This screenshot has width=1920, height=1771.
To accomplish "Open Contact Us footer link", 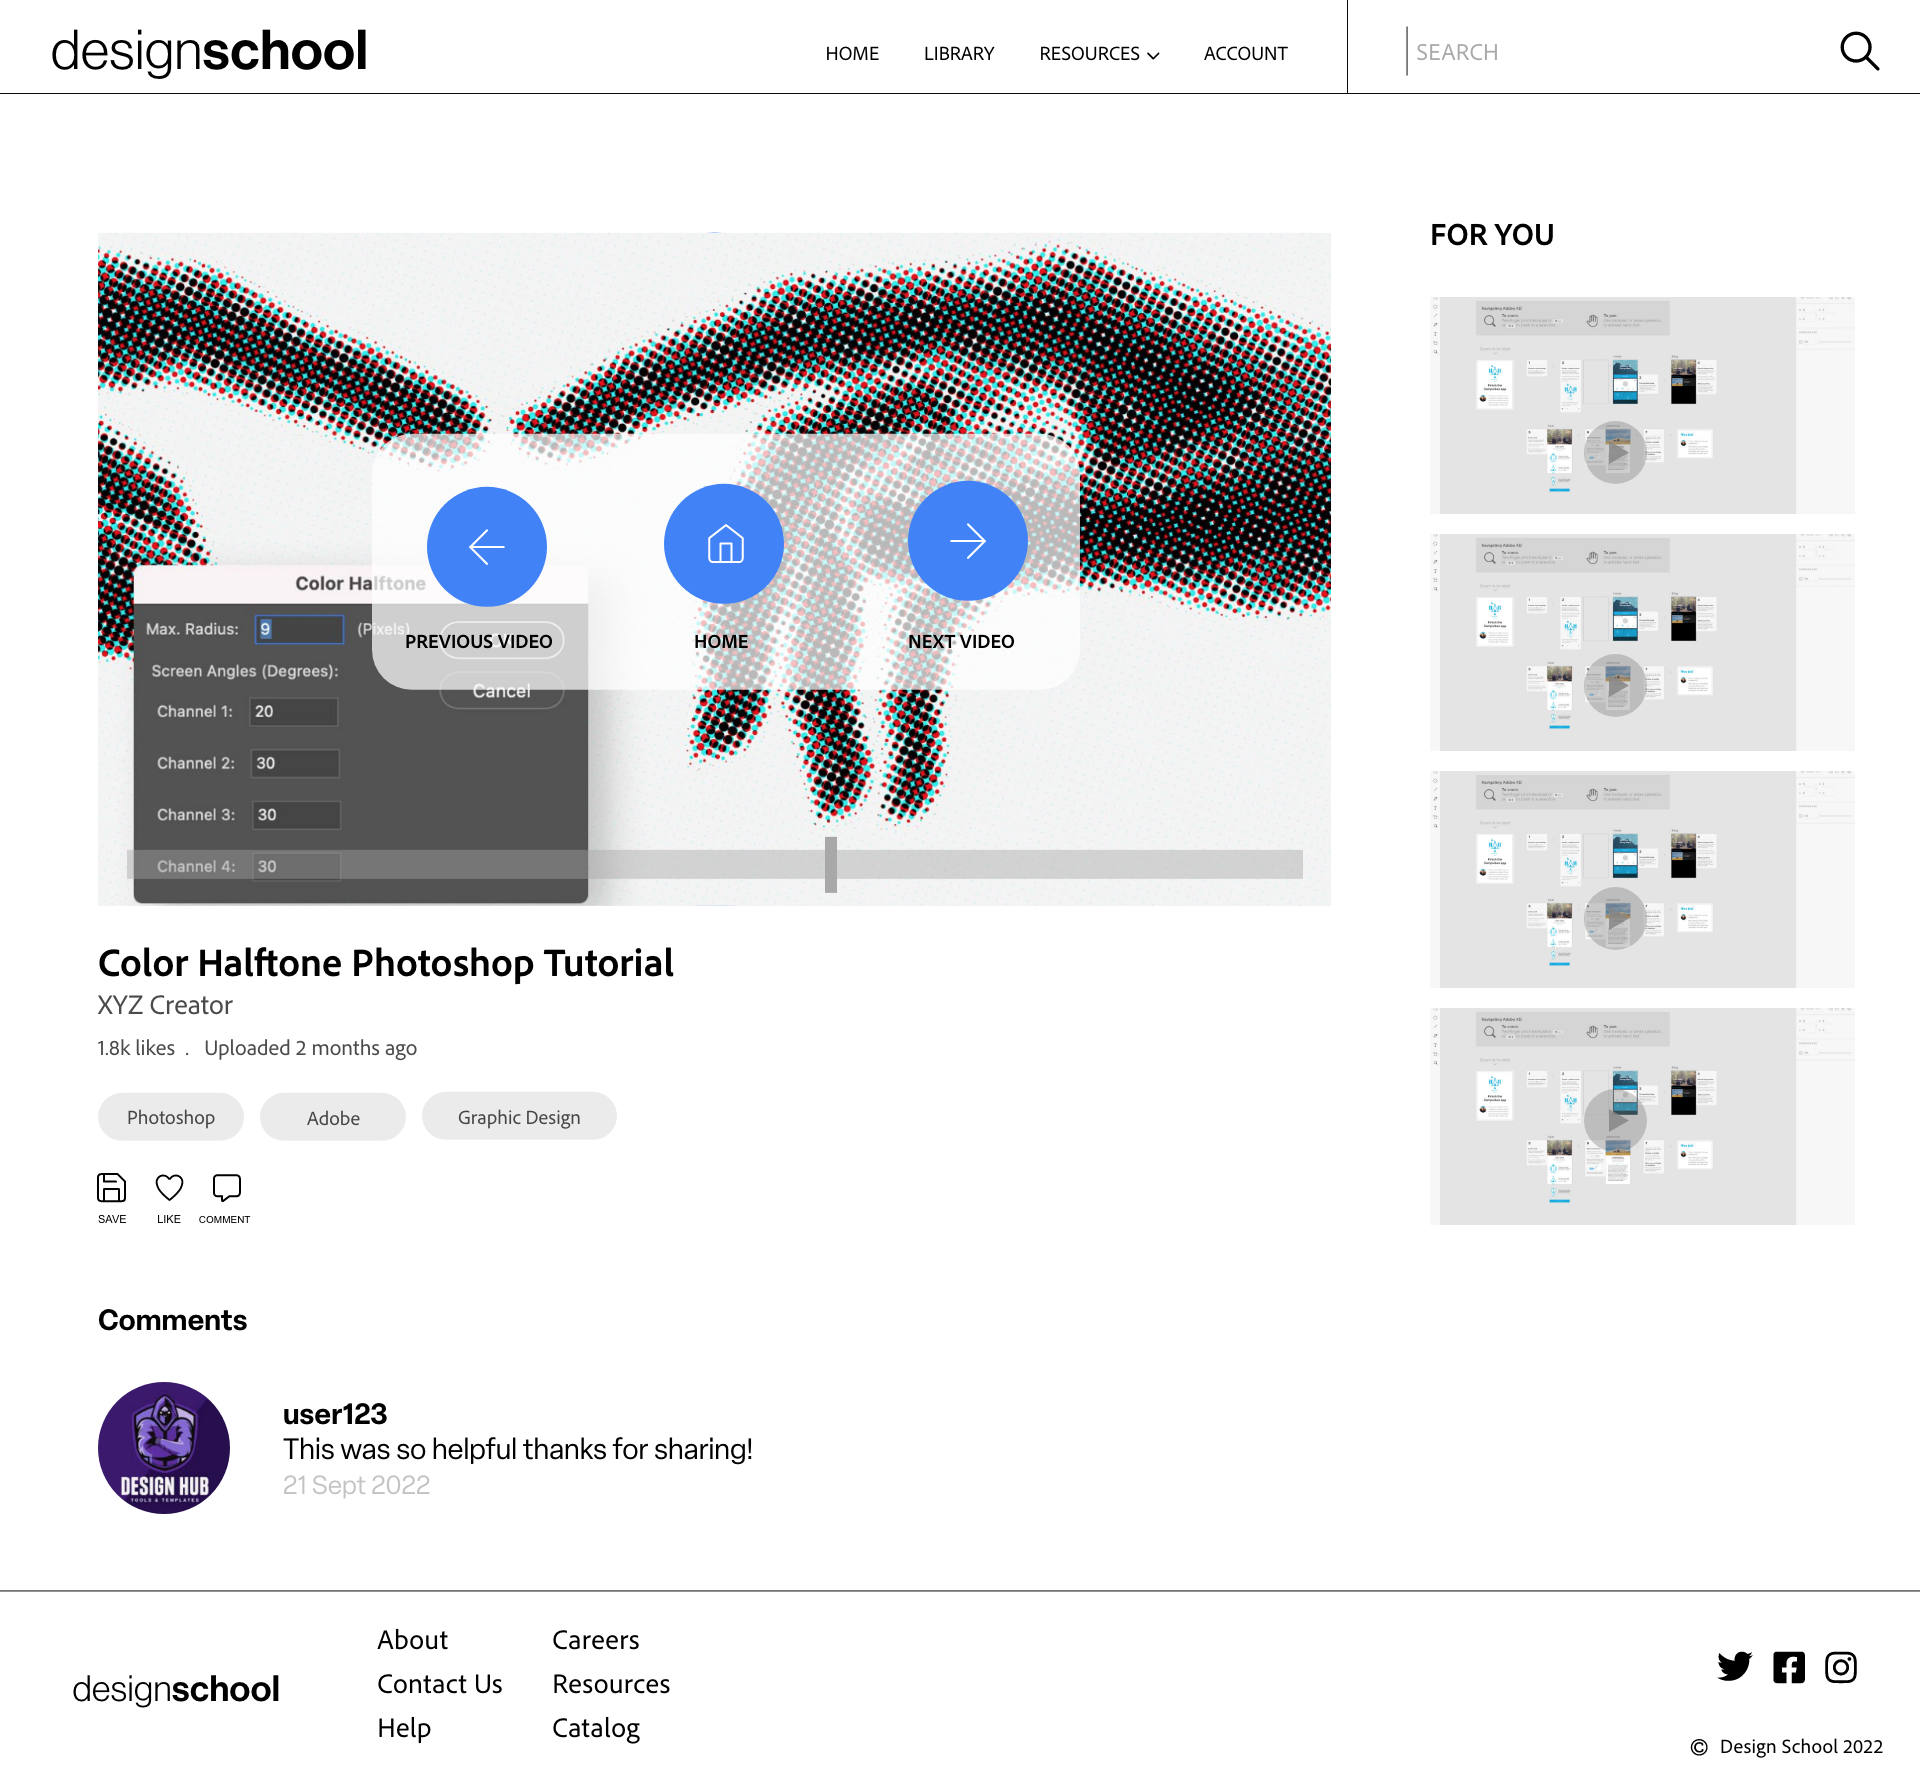I will point(440,1684).
